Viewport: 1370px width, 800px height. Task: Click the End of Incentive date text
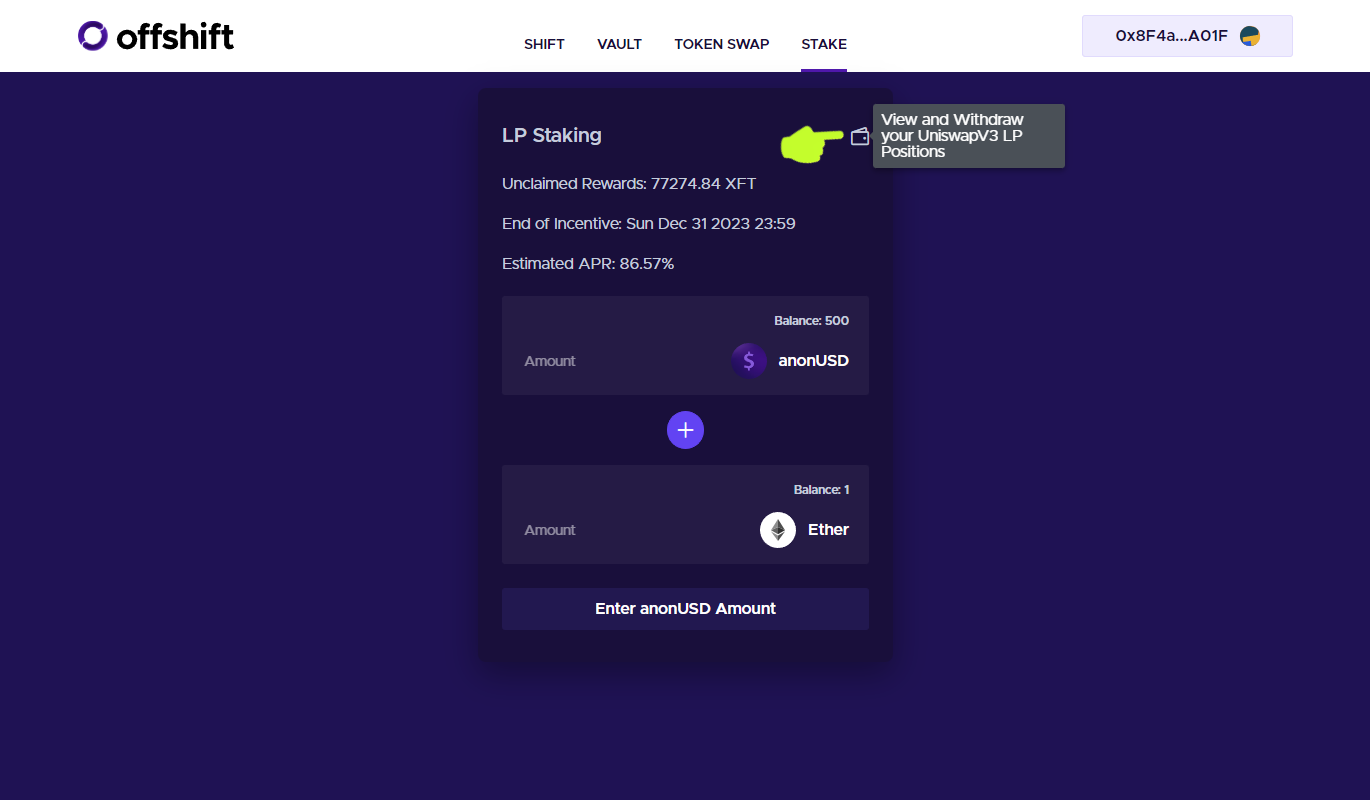point(649,224)
